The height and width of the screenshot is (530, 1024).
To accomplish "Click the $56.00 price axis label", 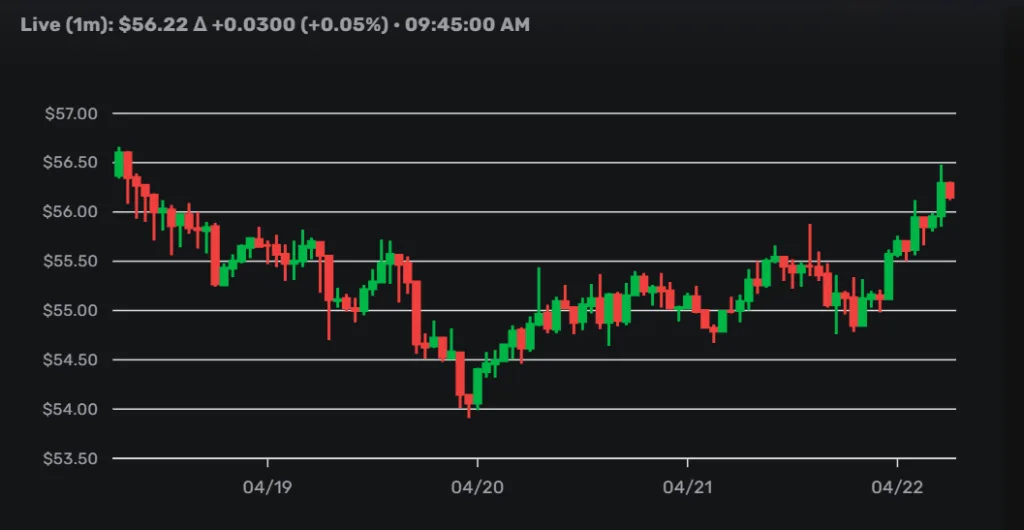I will point(71,212).
